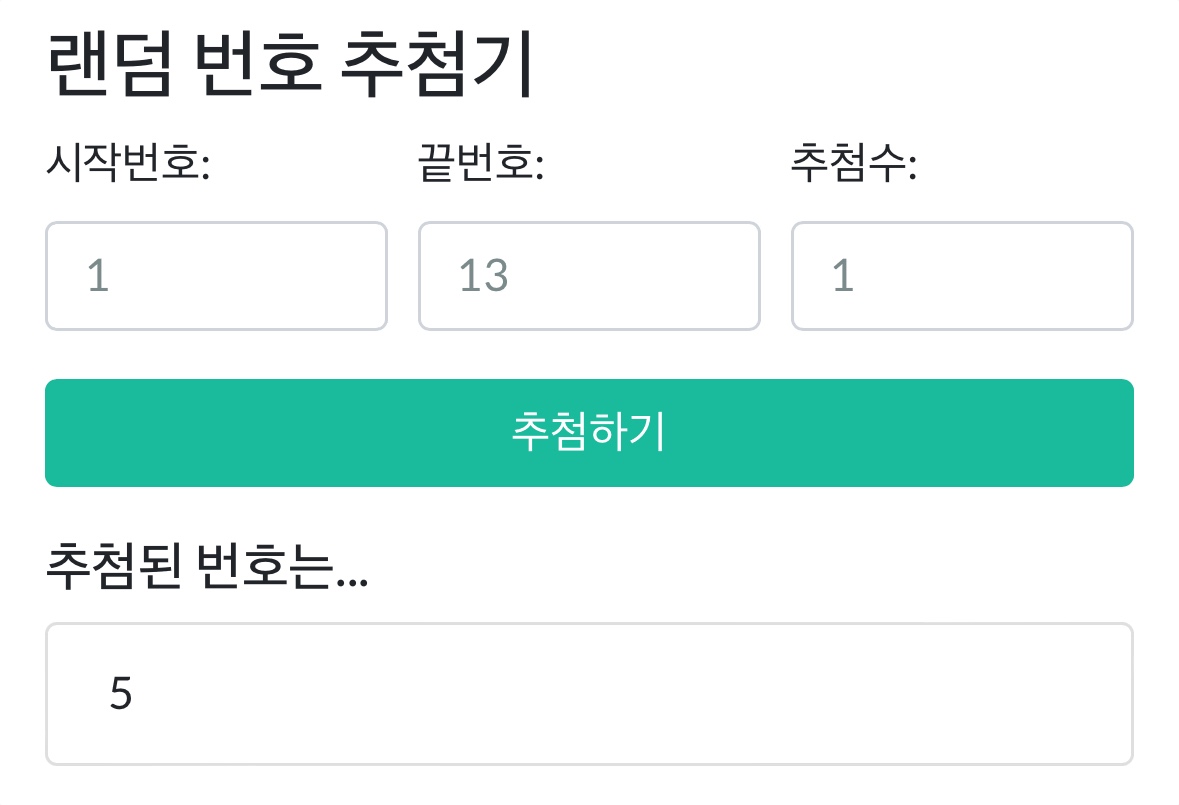Focus the 시작번호 input field
1179x805 pixels.
click(216, 276)
